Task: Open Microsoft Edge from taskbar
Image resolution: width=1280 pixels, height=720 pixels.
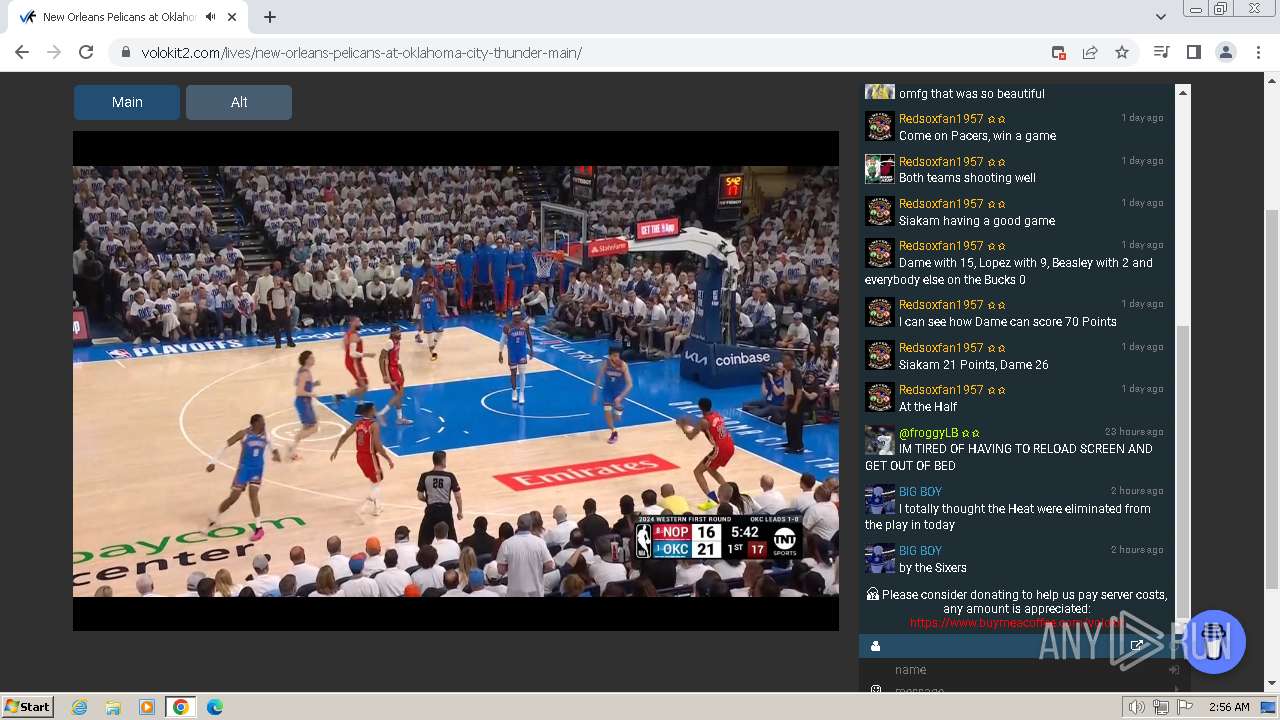Action: (x=215, y=707)
